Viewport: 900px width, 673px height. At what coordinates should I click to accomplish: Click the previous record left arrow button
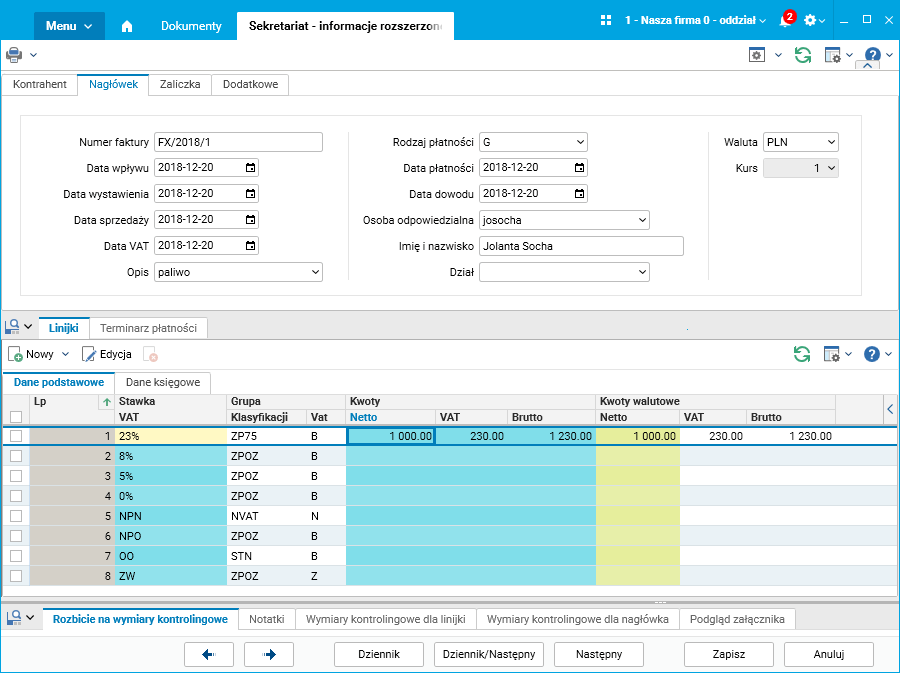click(209, 654)
